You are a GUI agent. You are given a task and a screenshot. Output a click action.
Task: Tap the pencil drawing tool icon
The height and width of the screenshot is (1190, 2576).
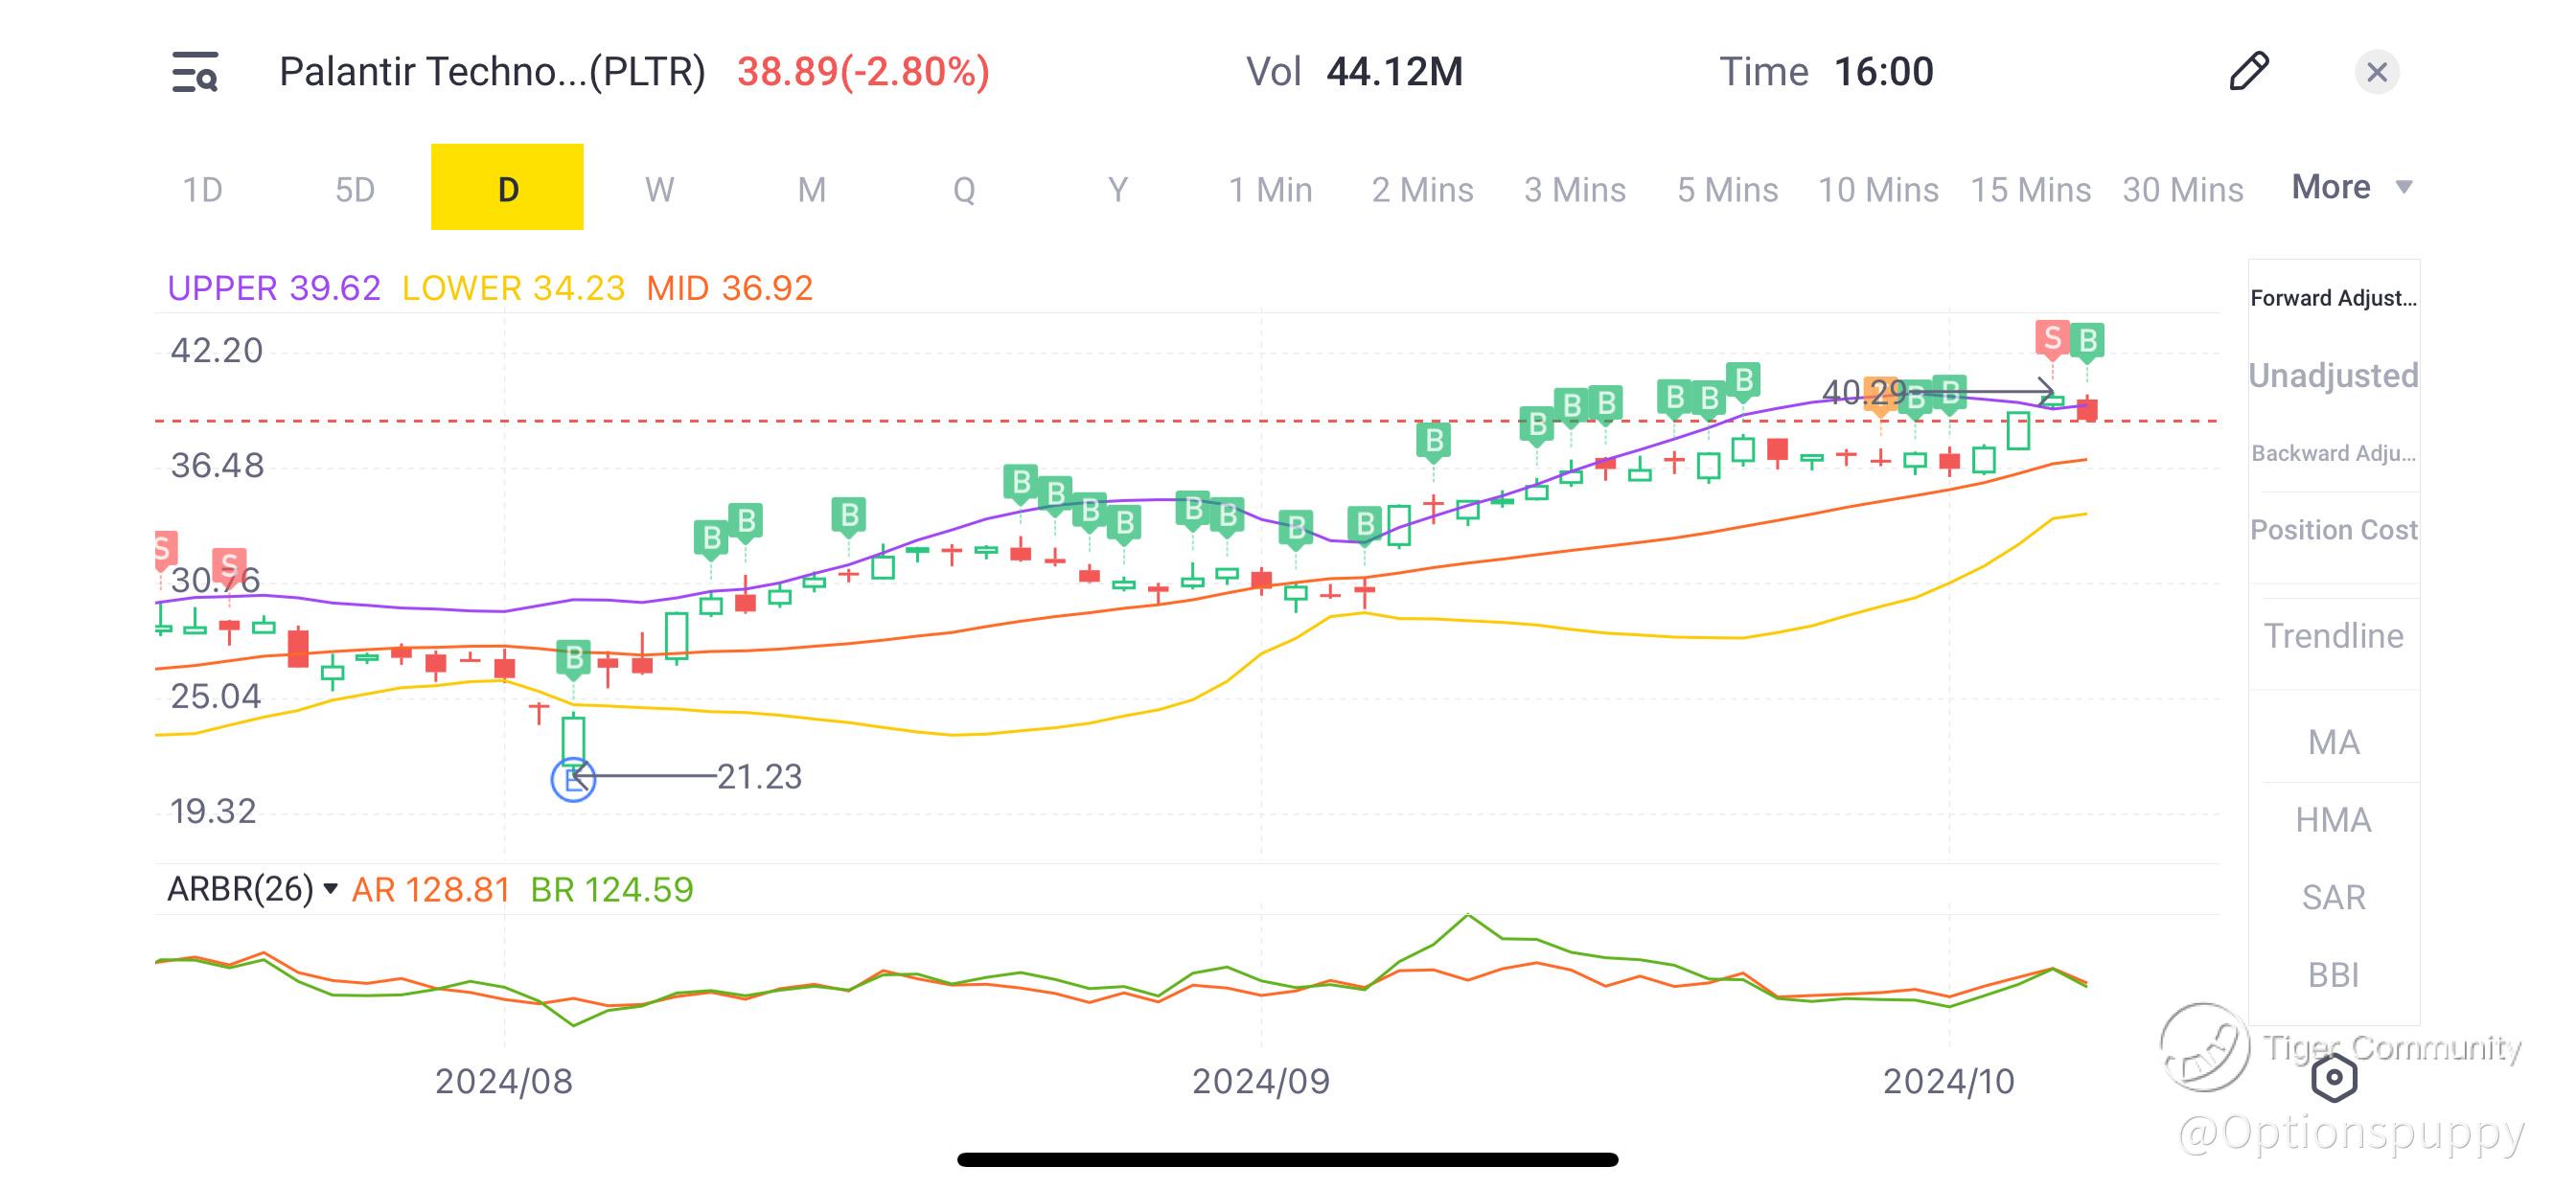(x=2249, y=71)
